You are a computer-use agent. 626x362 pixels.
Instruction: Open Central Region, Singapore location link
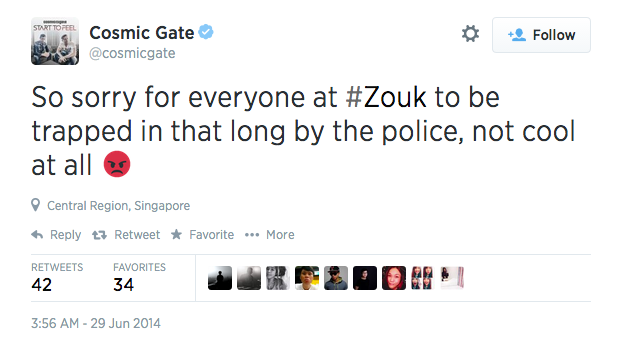coord(119,206)
